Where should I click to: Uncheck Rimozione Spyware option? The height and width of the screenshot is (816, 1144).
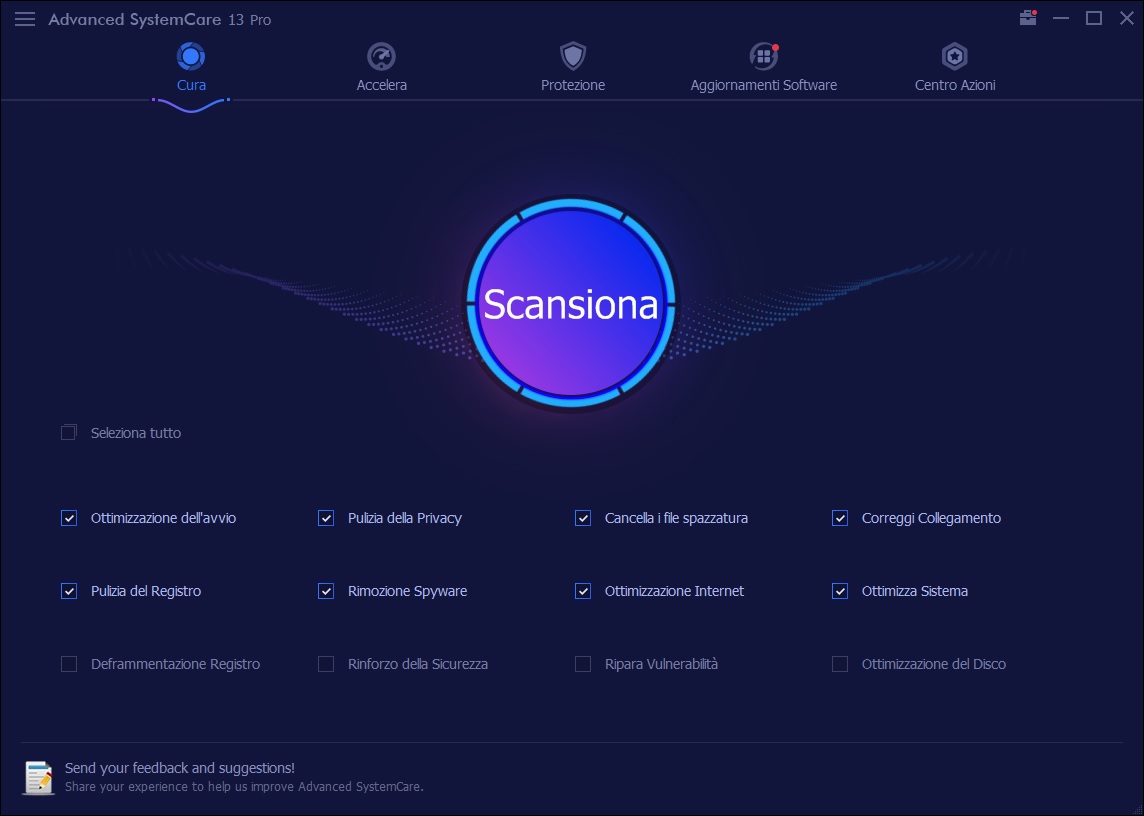click(326, 591)
